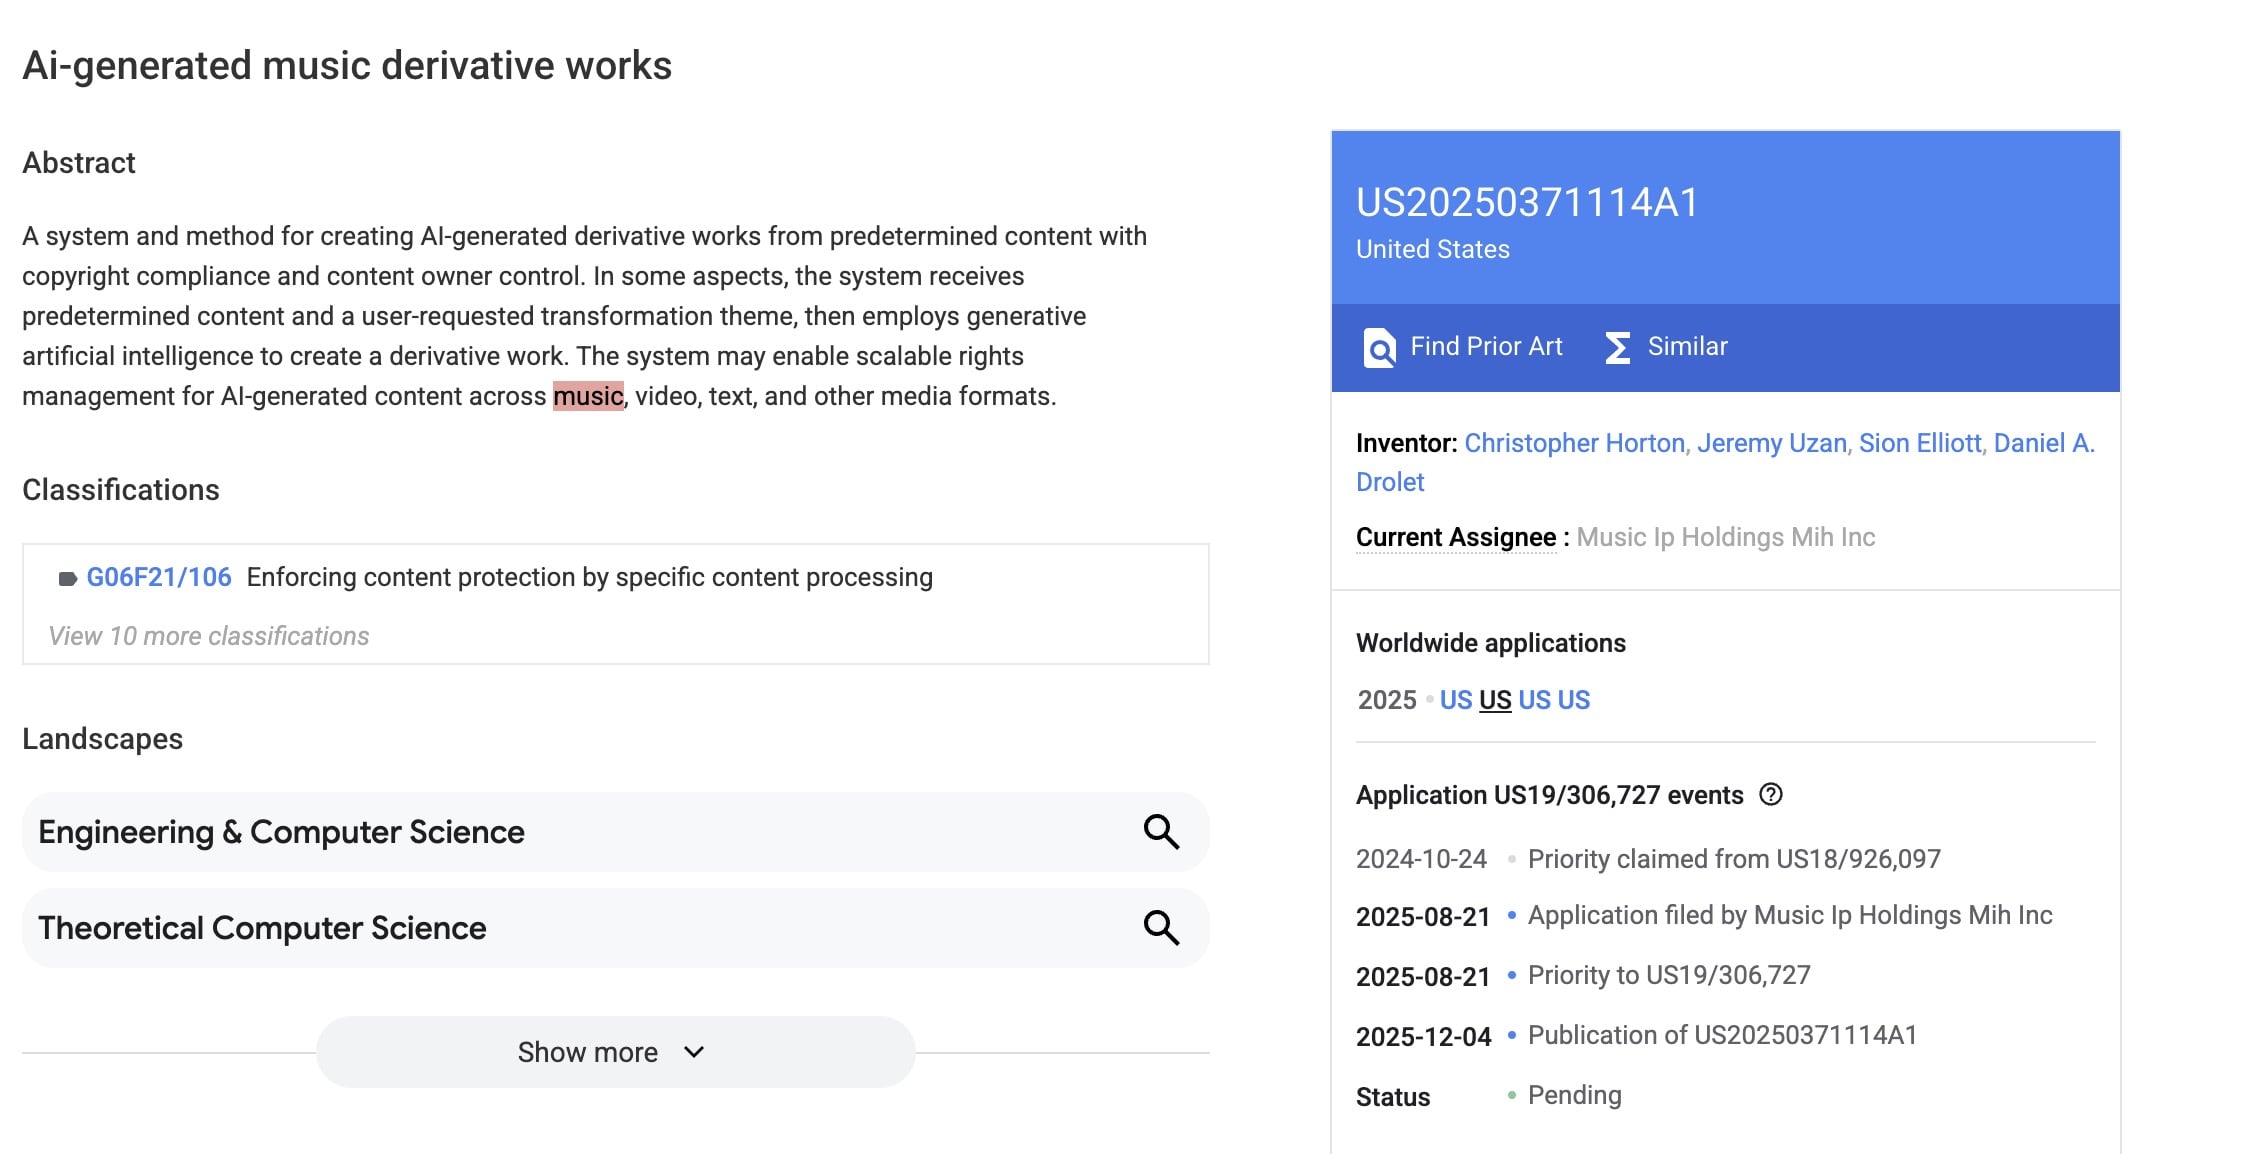2262x1154 pixels.
Task: Expand with the Show more chevron
Action: 694,1052
